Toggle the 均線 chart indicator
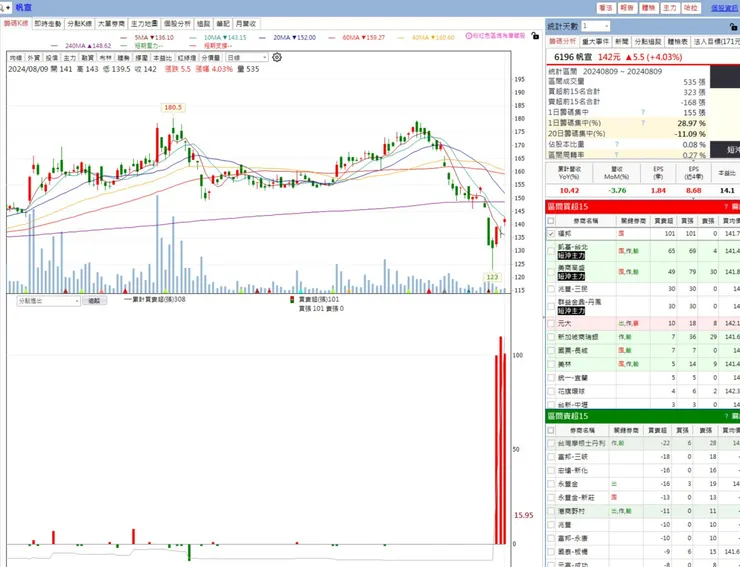The image size is (740, 567). (x=16, y=58)
